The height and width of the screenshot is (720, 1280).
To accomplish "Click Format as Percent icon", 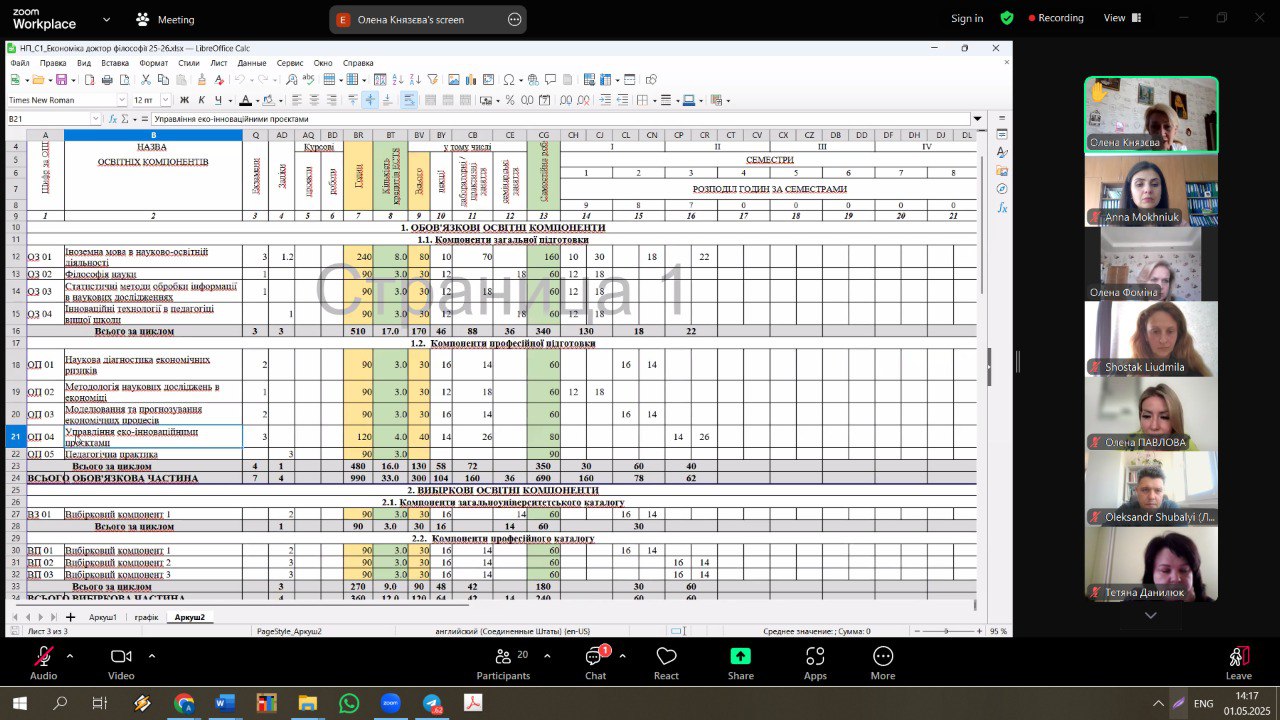I will coord(510,100).
